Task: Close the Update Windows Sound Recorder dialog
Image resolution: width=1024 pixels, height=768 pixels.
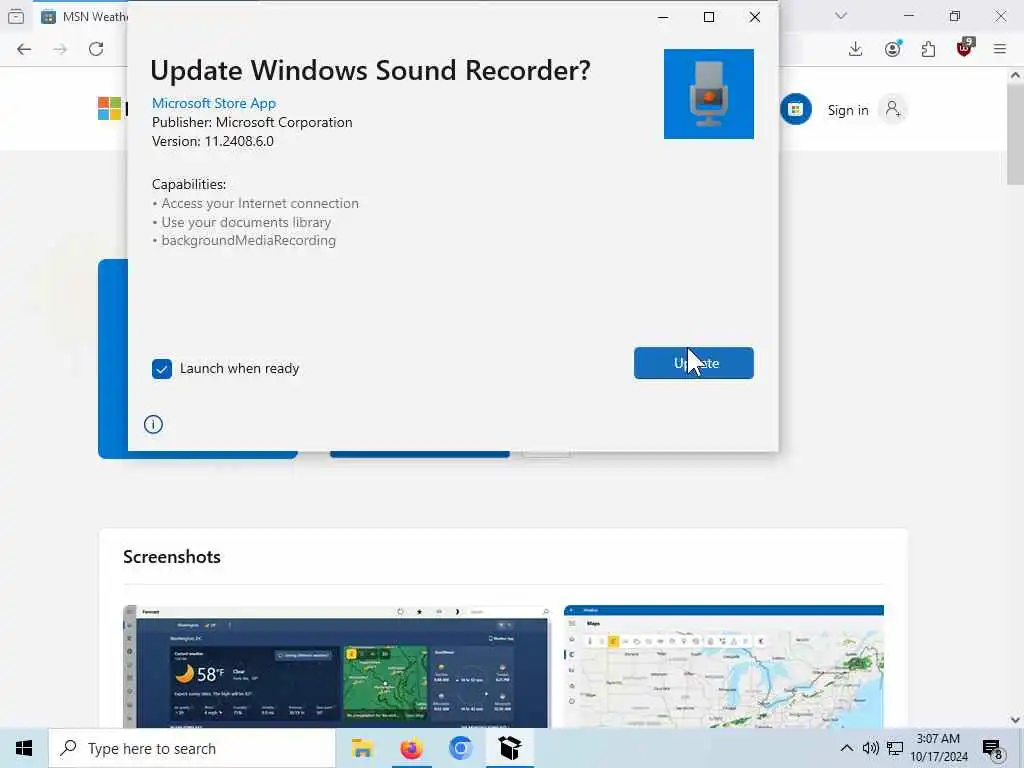Action: pyautogui.click(x=754, y=17)
